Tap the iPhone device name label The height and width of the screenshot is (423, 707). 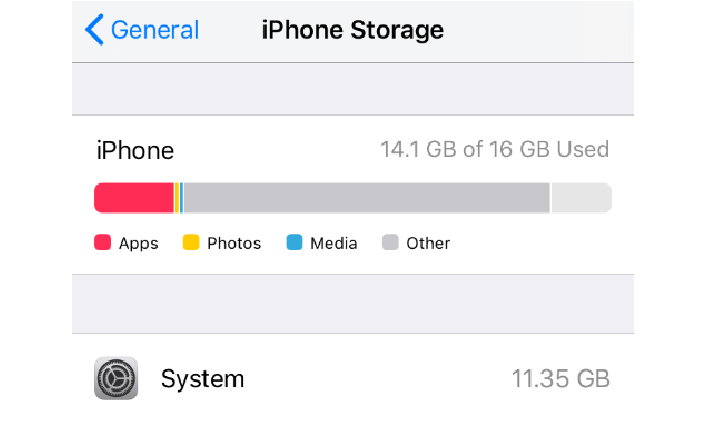click(135, 151)
